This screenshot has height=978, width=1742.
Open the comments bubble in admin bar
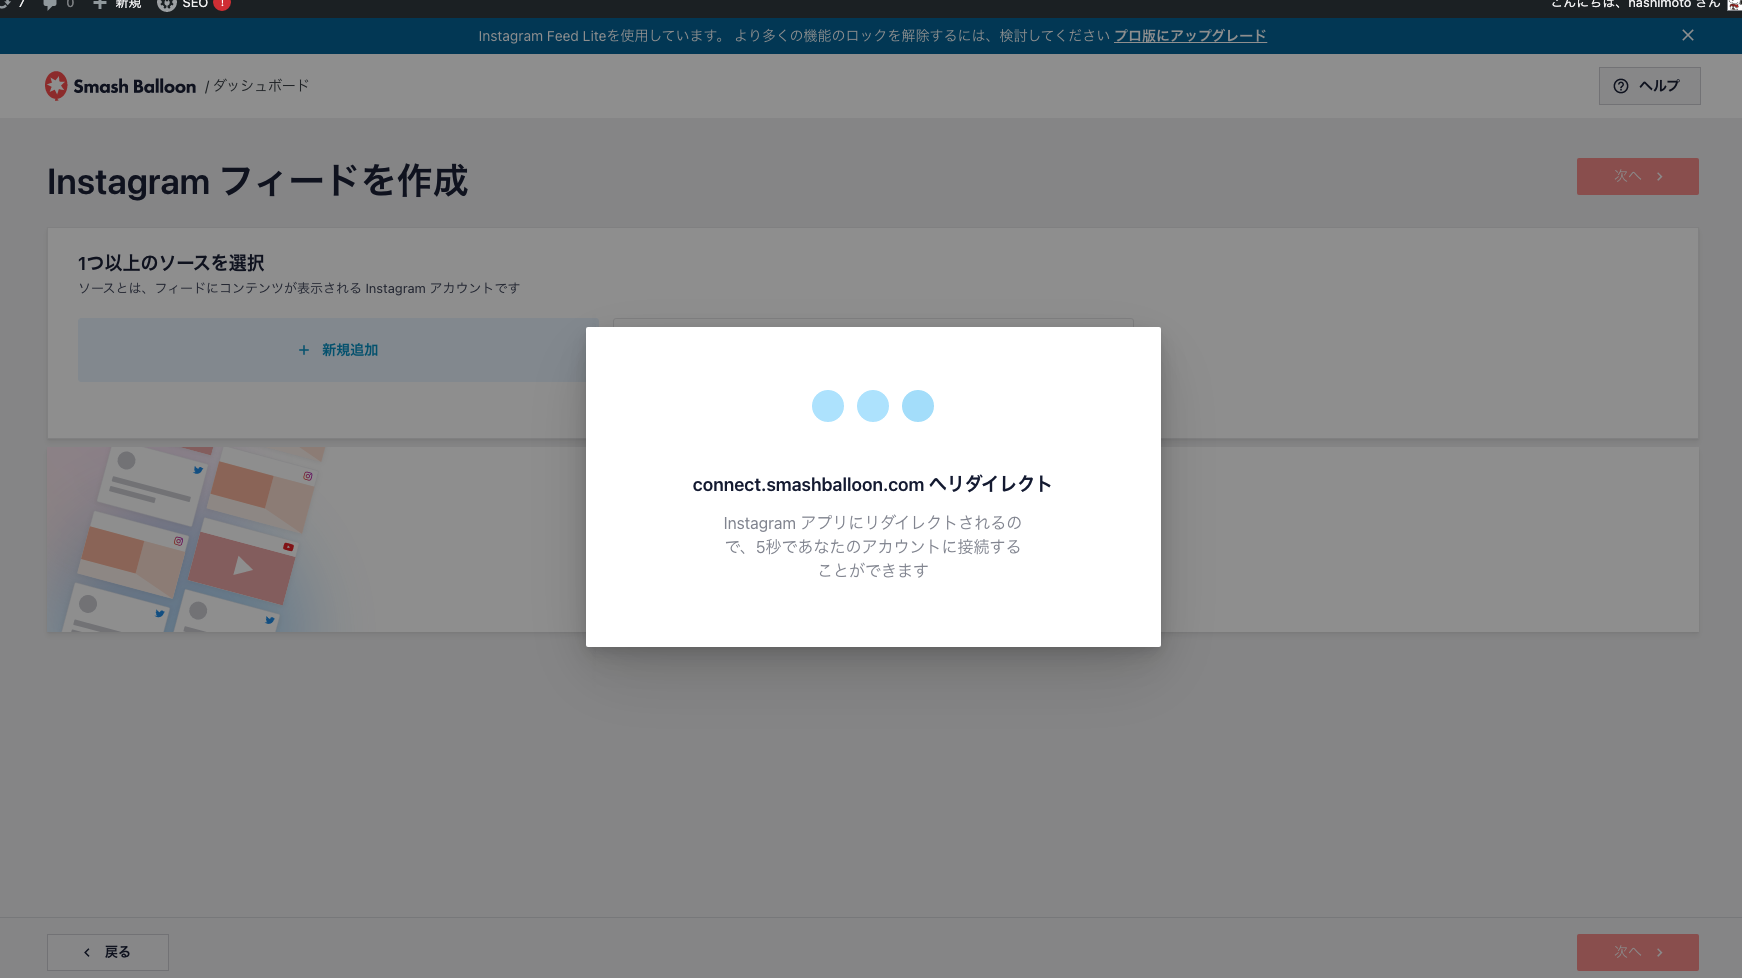pyautogui.click(x=58, y=5)
